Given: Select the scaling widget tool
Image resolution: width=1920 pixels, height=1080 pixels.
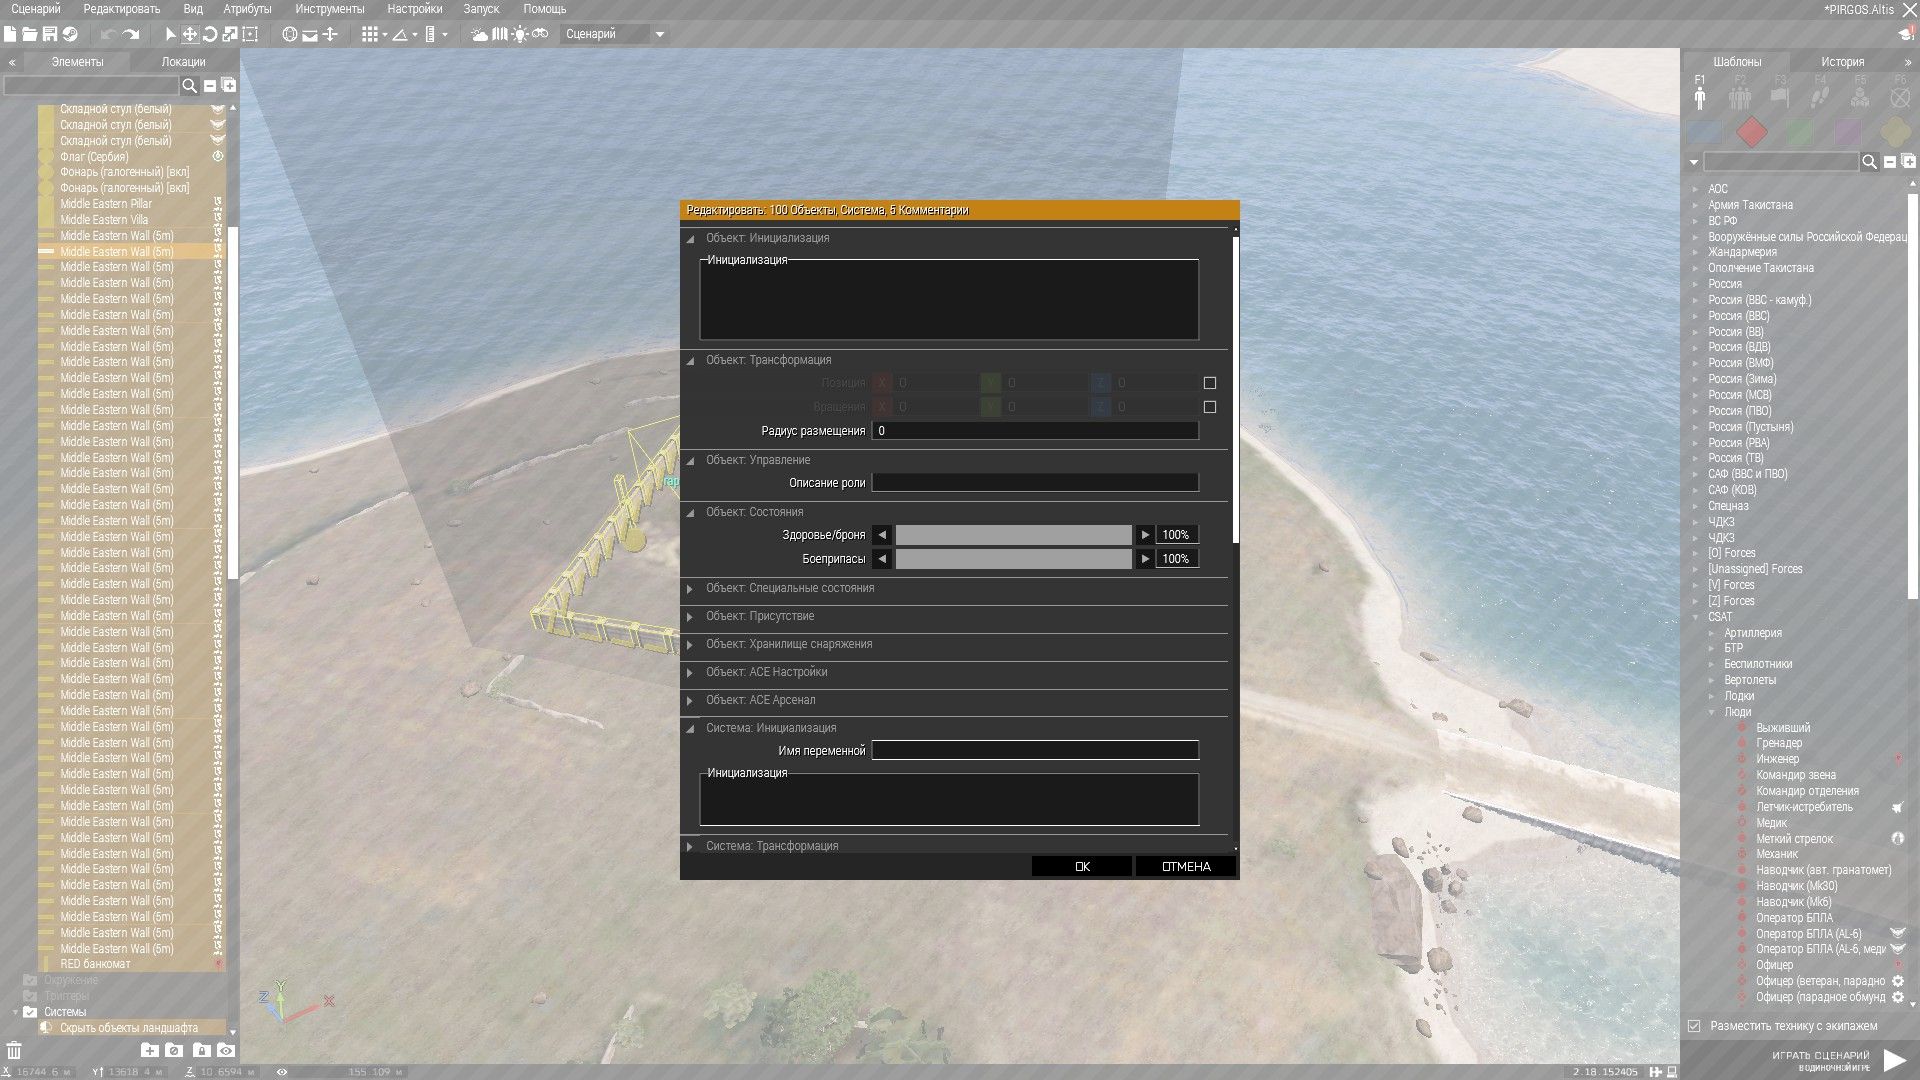Looking at the screenshot, I should point(230,34).
